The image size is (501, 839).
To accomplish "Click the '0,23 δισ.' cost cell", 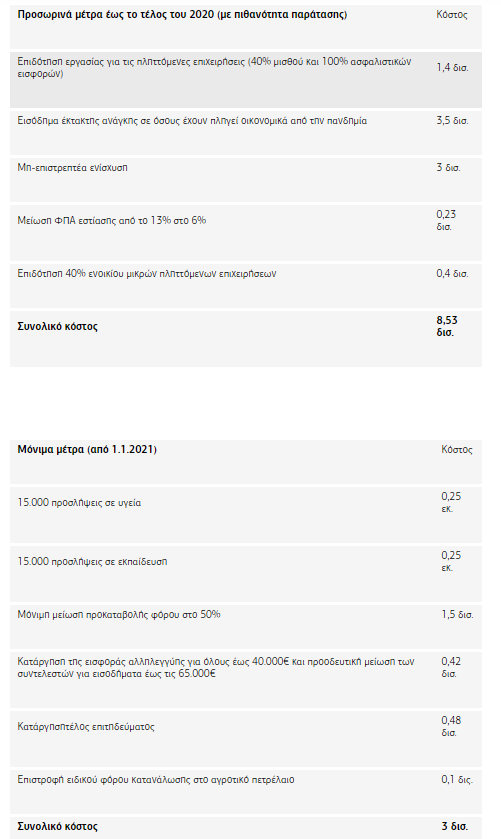I will pos(446,220).
